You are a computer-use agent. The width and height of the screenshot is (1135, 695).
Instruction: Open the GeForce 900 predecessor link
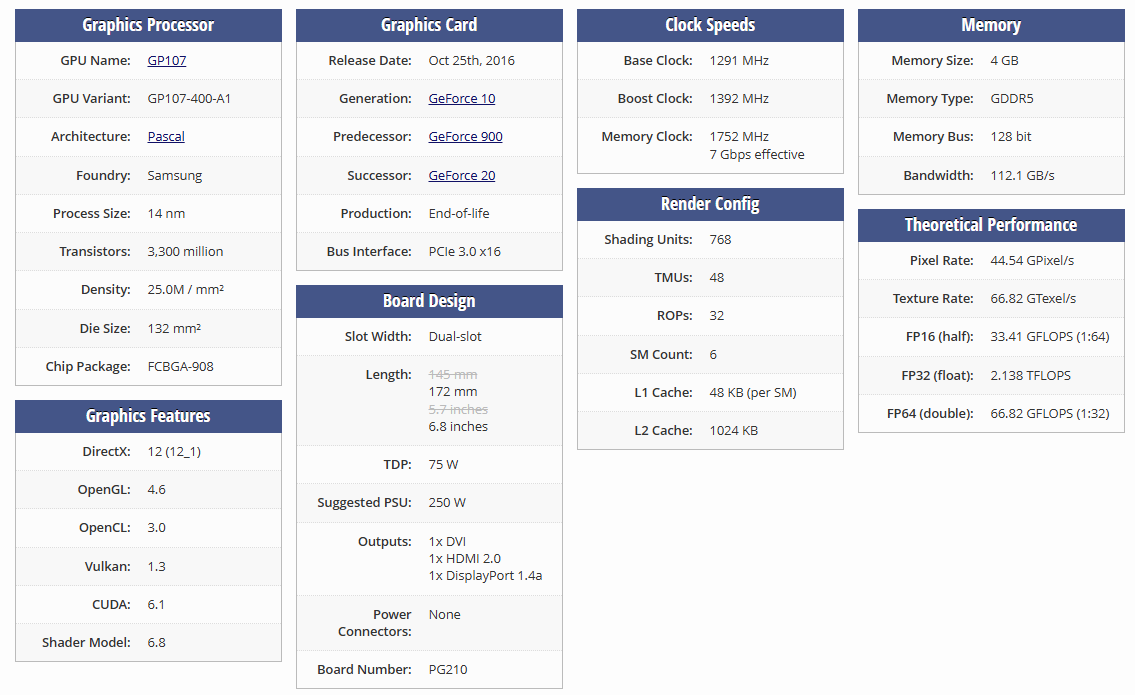[465, 137]
